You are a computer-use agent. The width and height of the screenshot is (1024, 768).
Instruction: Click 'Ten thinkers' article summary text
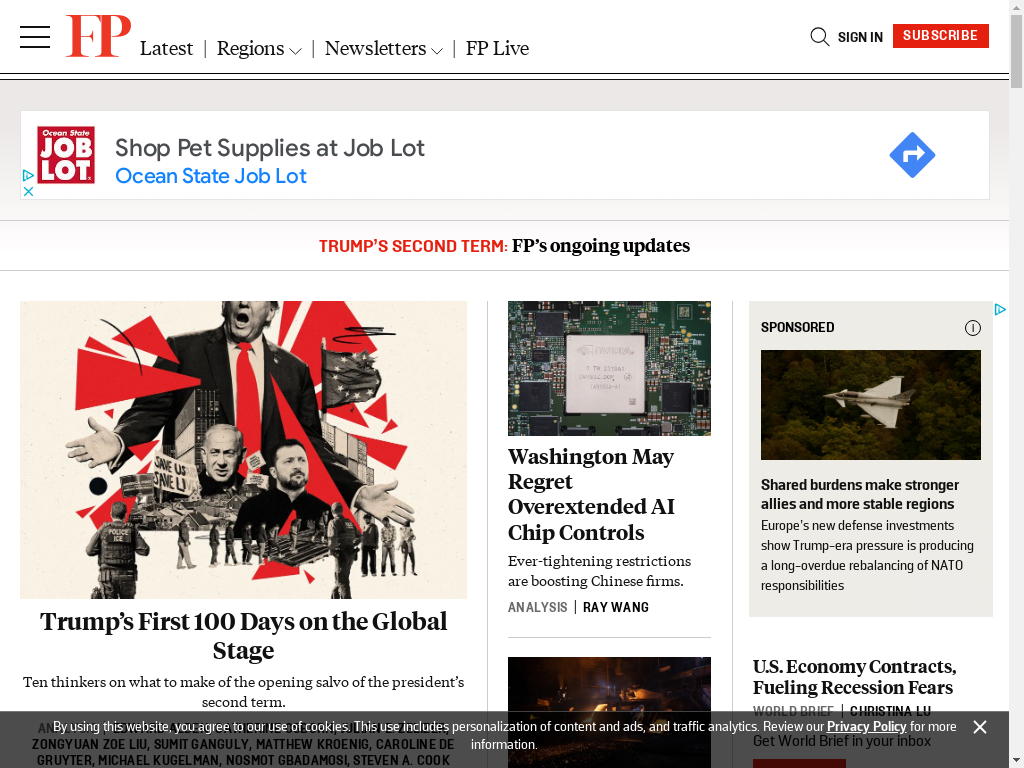243,692
